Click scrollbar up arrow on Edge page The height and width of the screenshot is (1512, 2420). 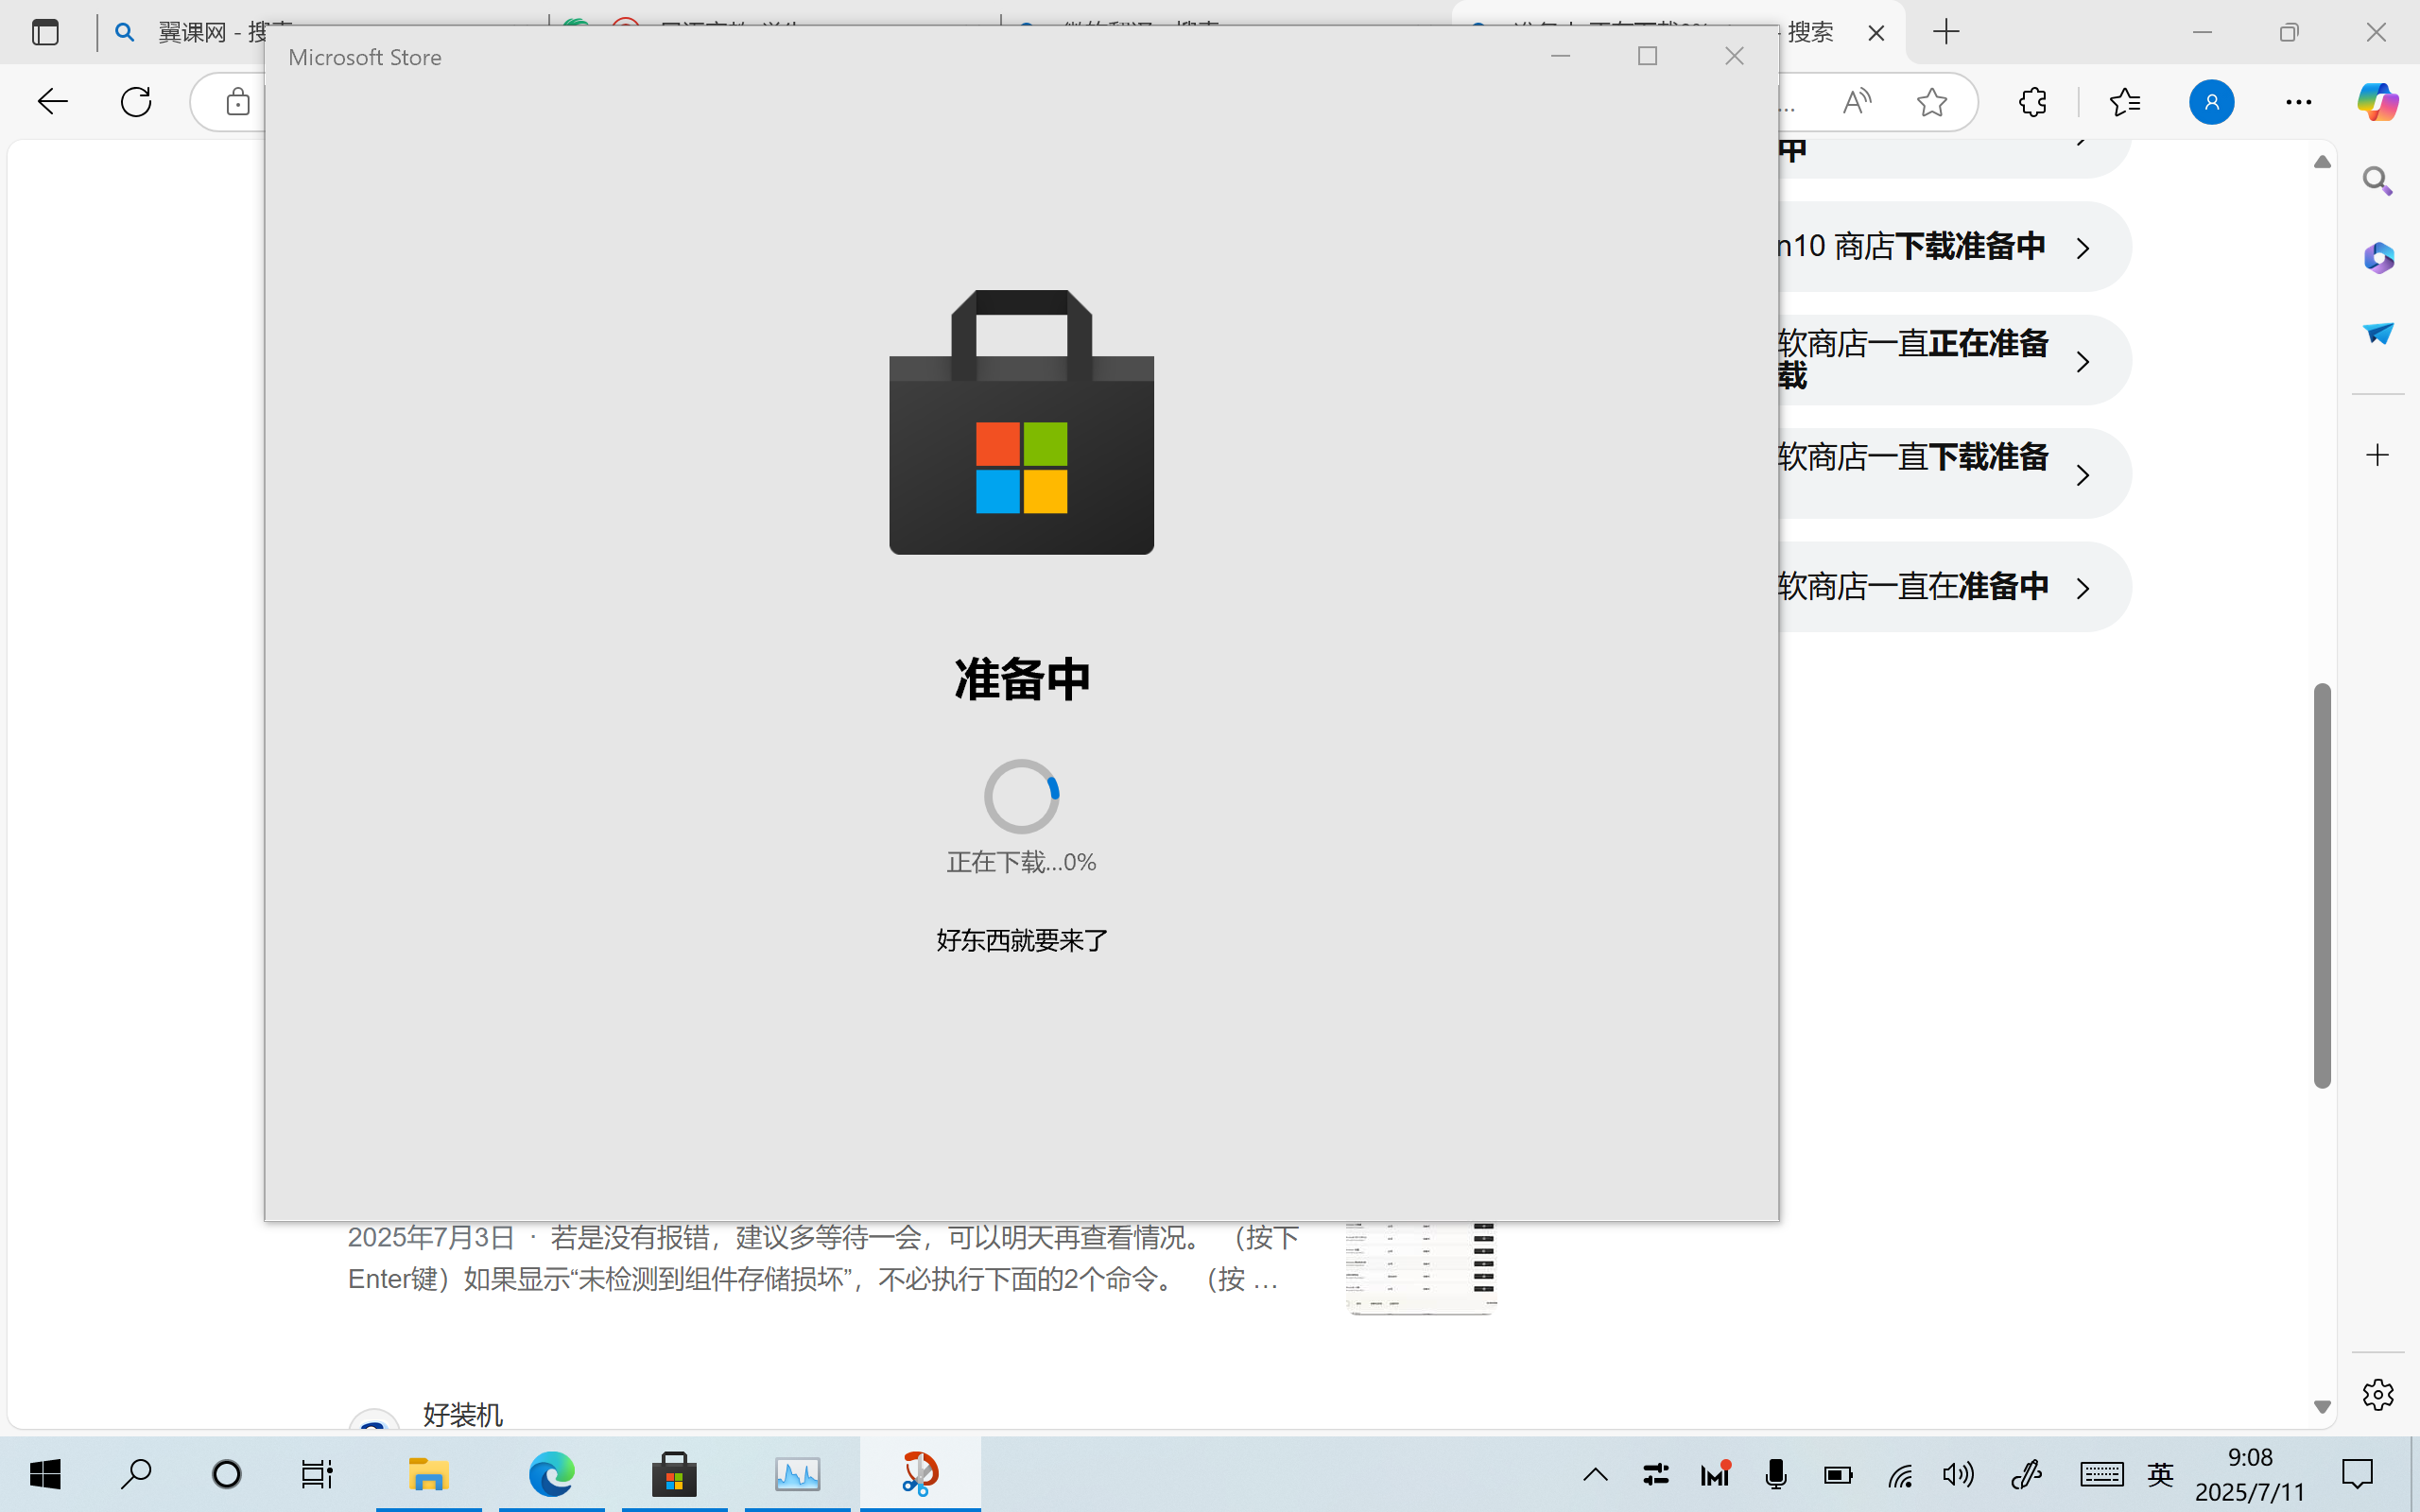pyautogui.click(x=2322, y=162)
